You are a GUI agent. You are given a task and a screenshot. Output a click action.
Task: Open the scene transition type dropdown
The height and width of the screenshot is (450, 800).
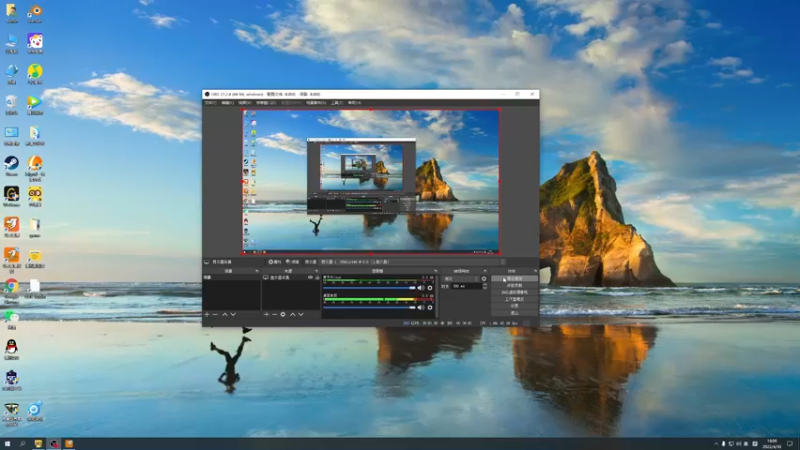click(x=461, y=279)
